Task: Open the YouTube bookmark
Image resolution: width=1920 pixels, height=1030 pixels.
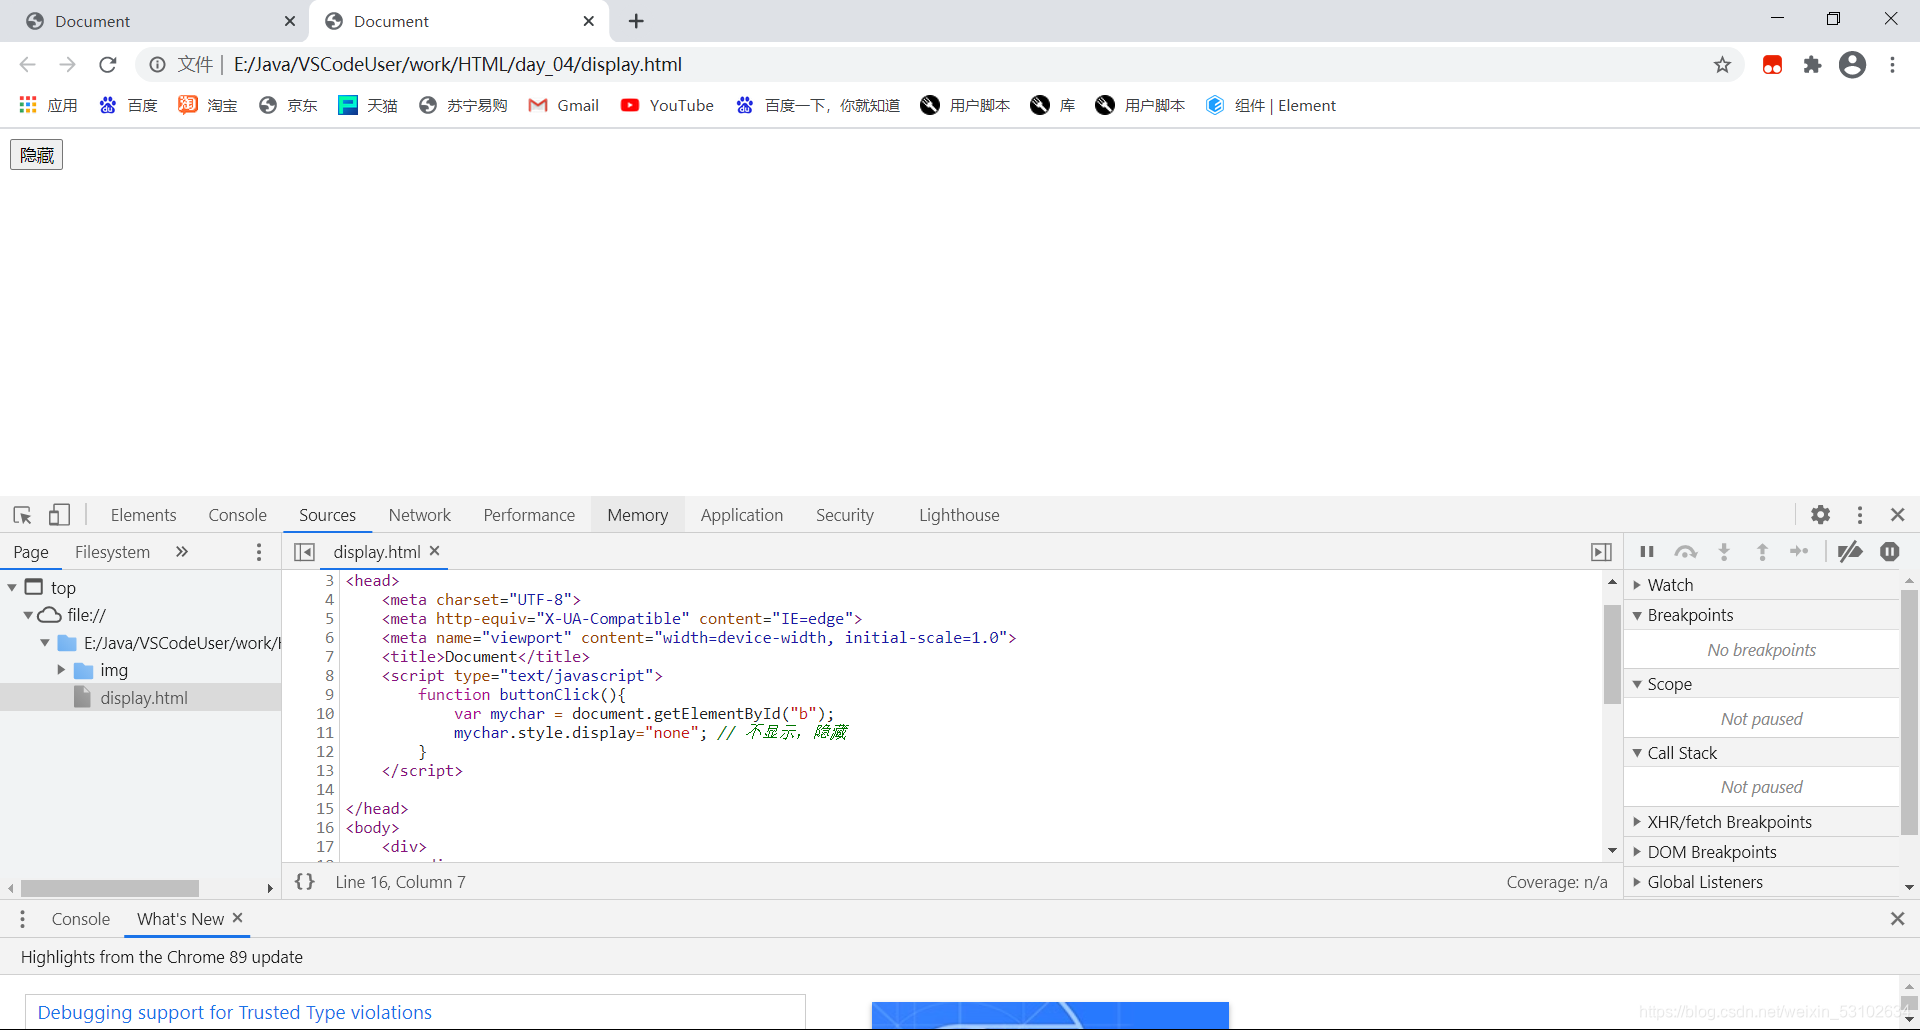Action: tap(667, 105)
